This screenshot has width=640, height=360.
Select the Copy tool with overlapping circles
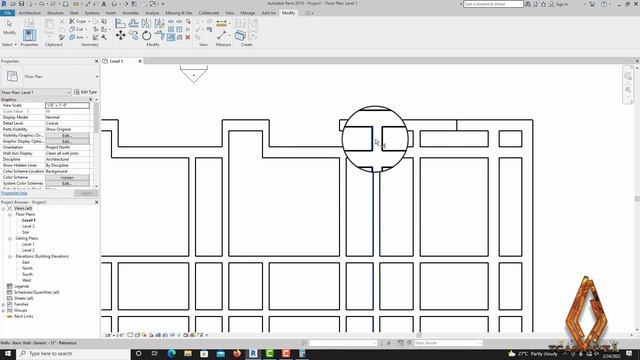(x=133, y=36)
